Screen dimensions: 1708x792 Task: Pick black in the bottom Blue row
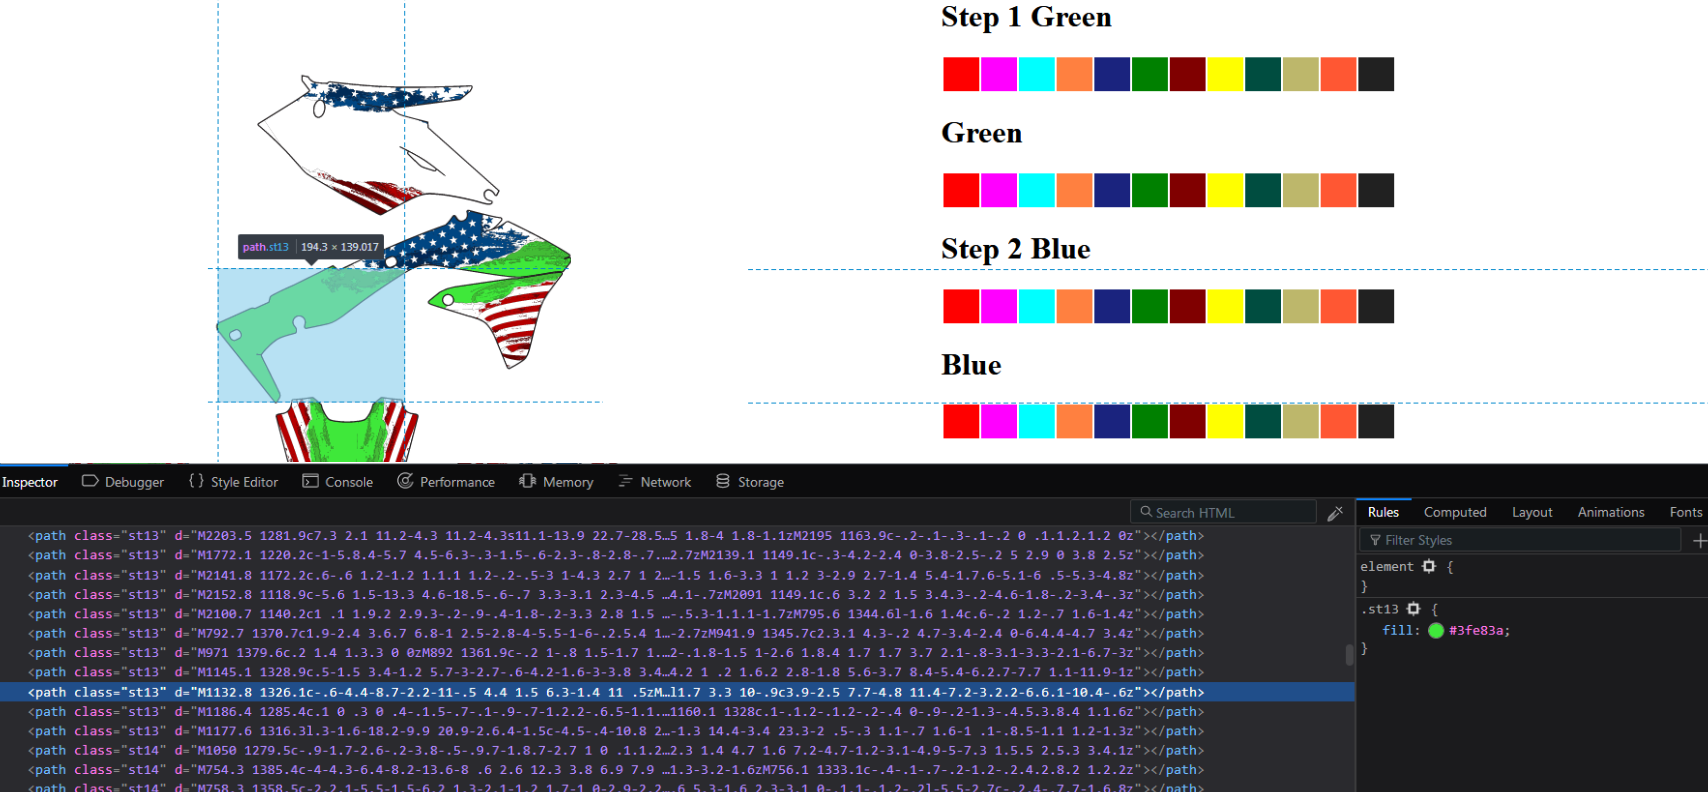coord(1376,421)
